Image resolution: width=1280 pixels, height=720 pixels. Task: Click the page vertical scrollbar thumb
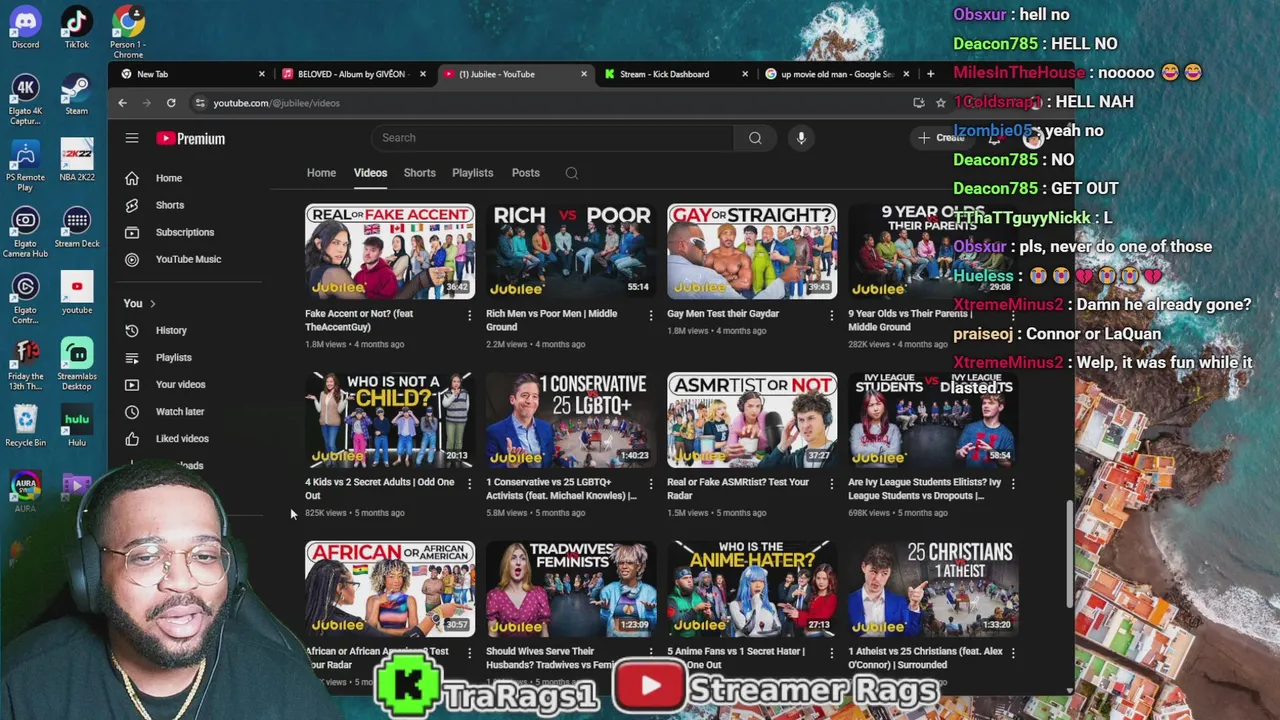click(1069, 553)
